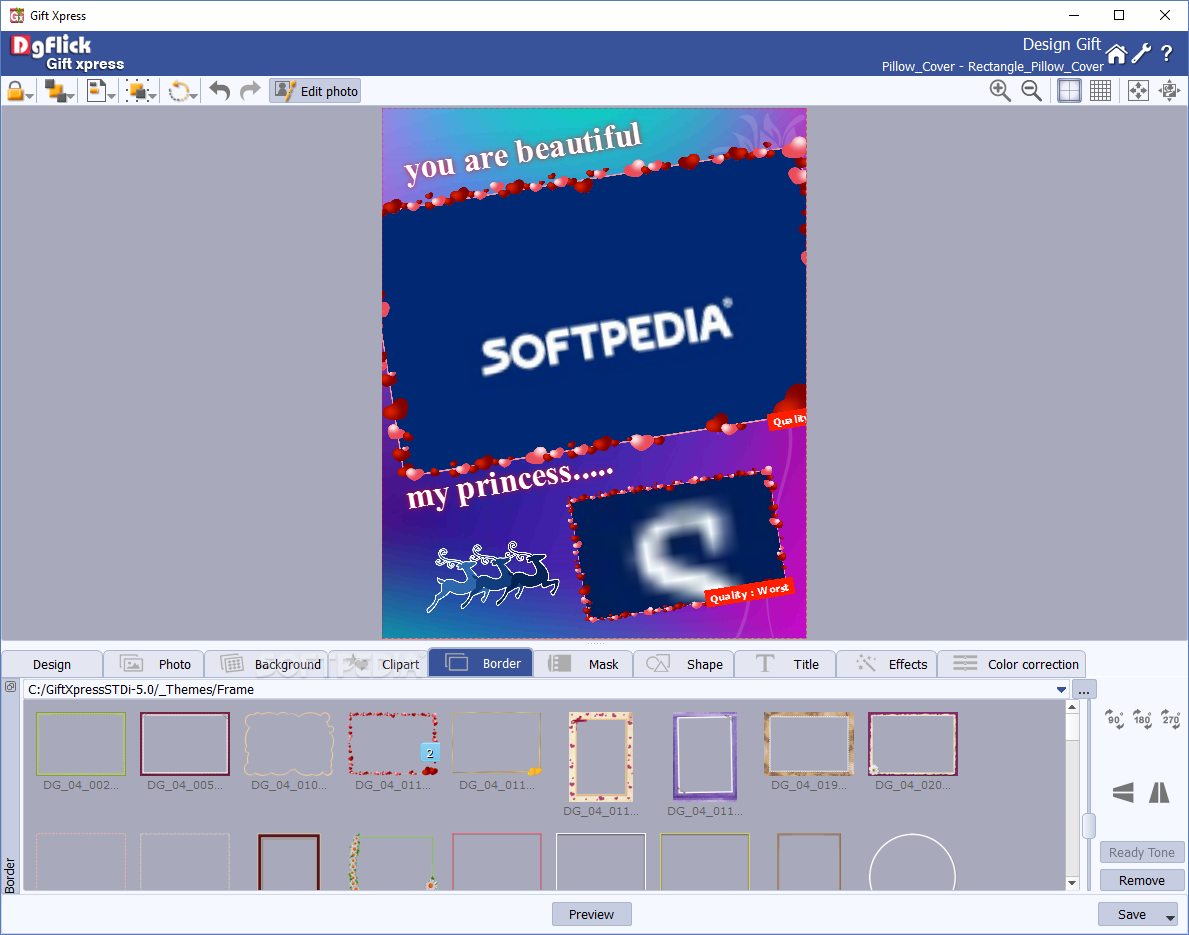1189x935 pixels.
Task: Click the lock icon in toolbar
Action: click(15, 91)
